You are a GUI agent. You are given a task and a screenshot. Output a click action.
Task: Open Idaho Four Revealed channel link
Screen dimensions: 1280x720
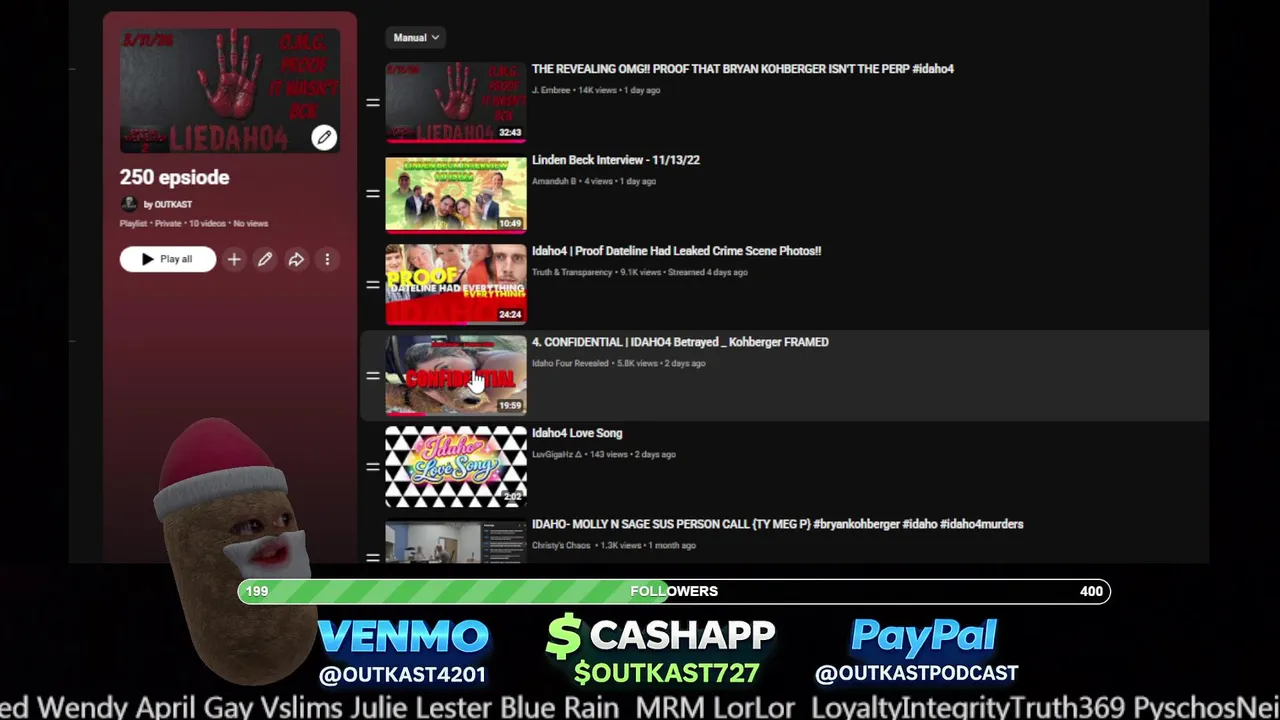(570, 363)
